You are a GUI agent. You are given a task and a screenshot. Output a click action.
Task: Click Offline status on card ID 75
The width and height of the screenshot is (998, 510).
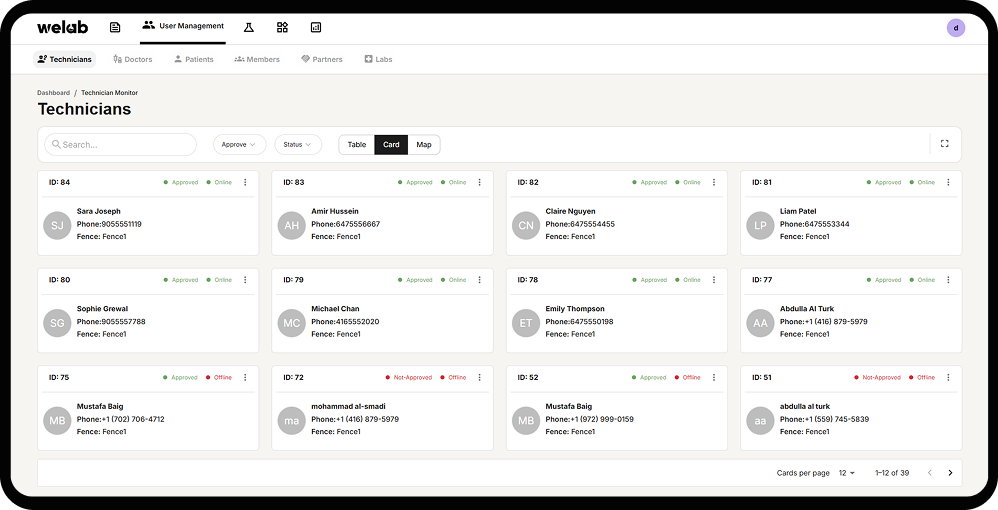click(x=219, y=378)
